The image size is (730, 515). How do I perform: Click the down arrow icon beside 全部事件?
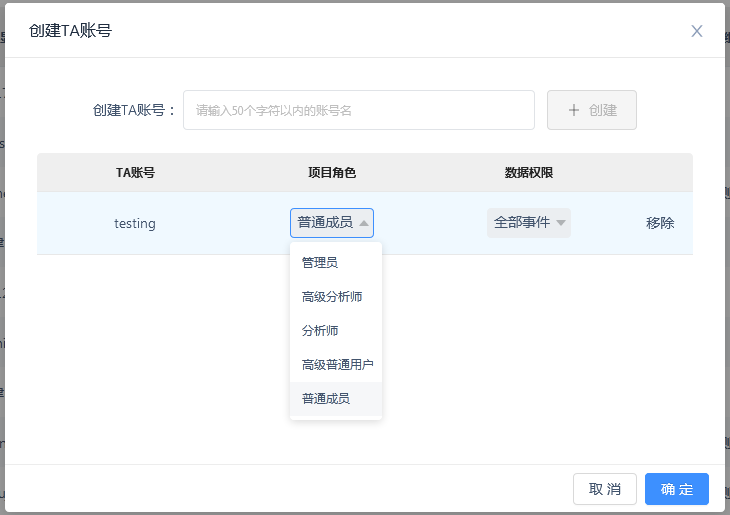coord(561,223)
